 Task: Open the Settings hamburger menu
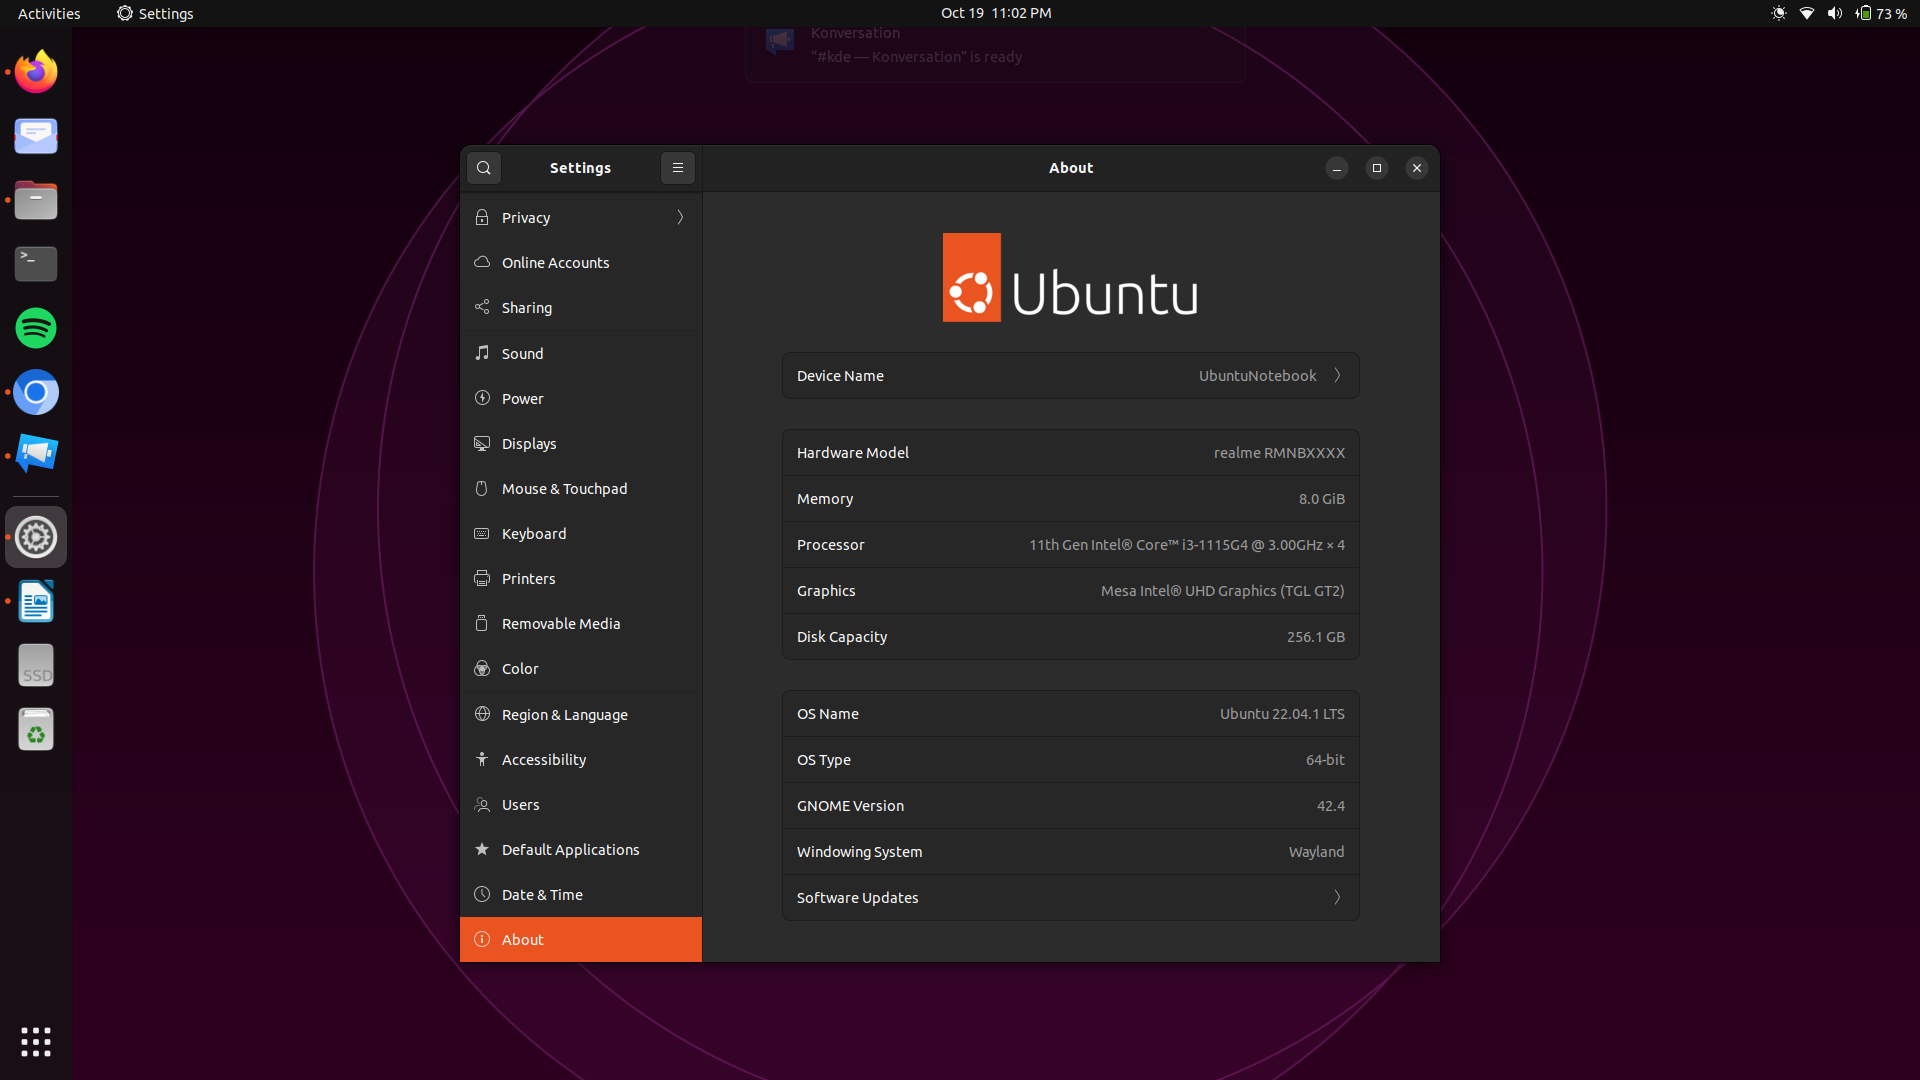[x=678, y=168]
